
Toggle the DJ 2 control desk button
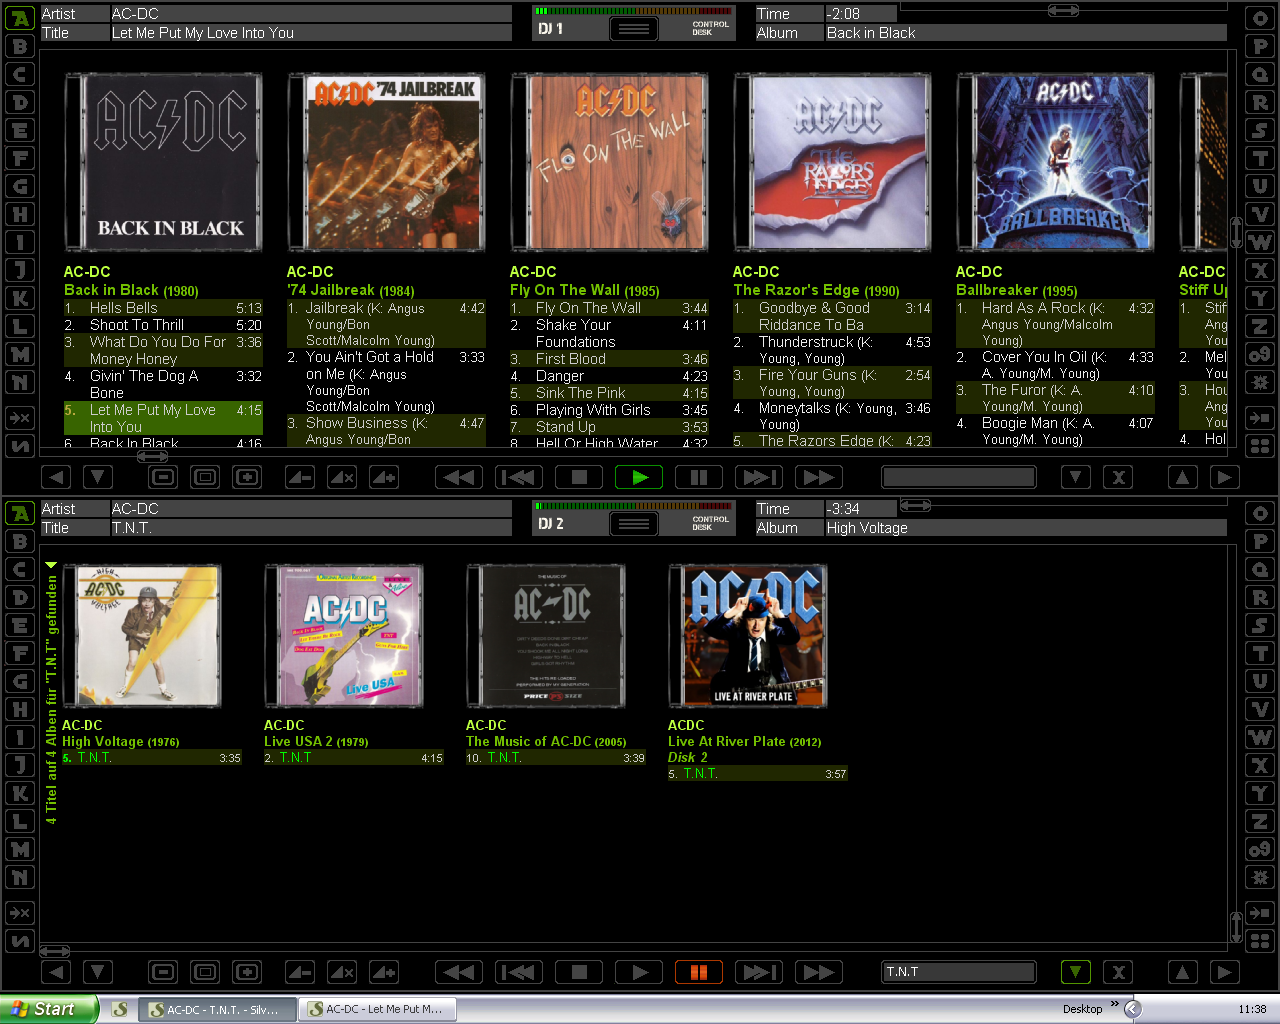[x=634, y=524]
